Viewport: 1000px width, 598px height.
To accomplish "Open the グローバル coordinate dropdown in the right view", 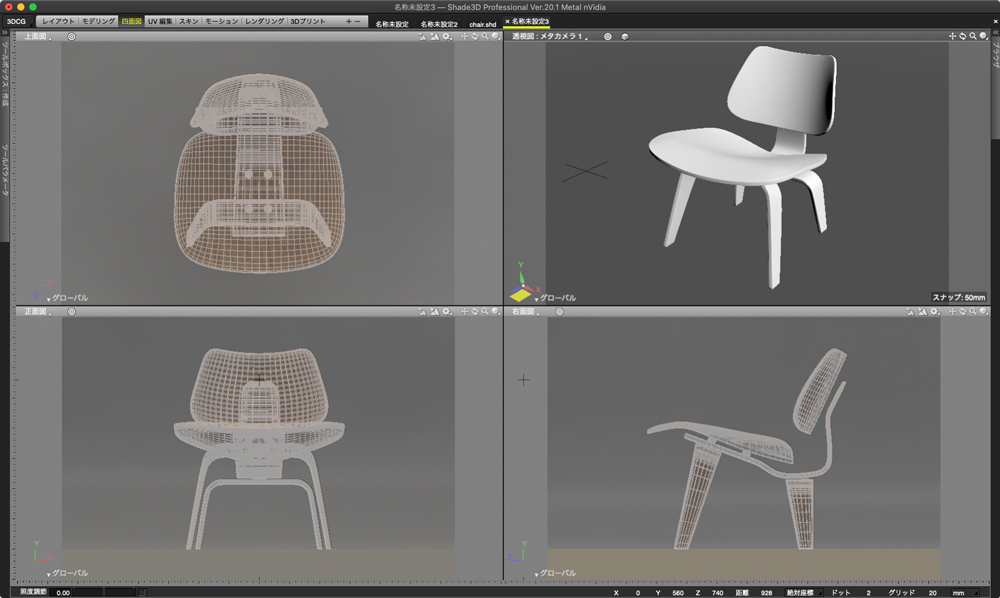I will tap(555, 573).
